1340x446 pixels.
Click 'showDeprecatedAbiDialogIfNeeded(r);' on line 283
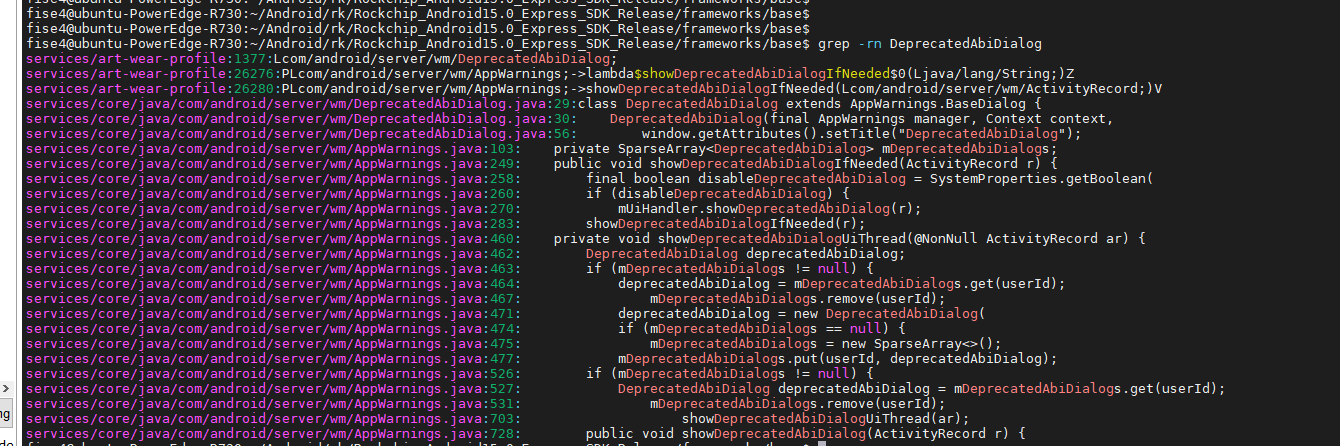pos(726,224)
